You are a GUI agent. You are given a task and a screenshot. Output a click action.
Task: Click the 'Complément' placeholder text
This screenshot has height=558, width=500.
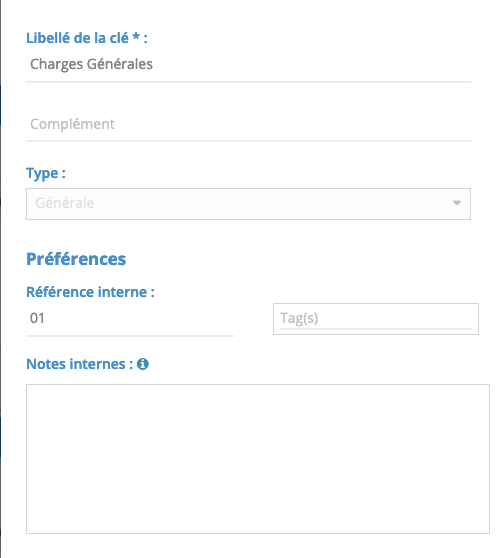tap(72, 124)
